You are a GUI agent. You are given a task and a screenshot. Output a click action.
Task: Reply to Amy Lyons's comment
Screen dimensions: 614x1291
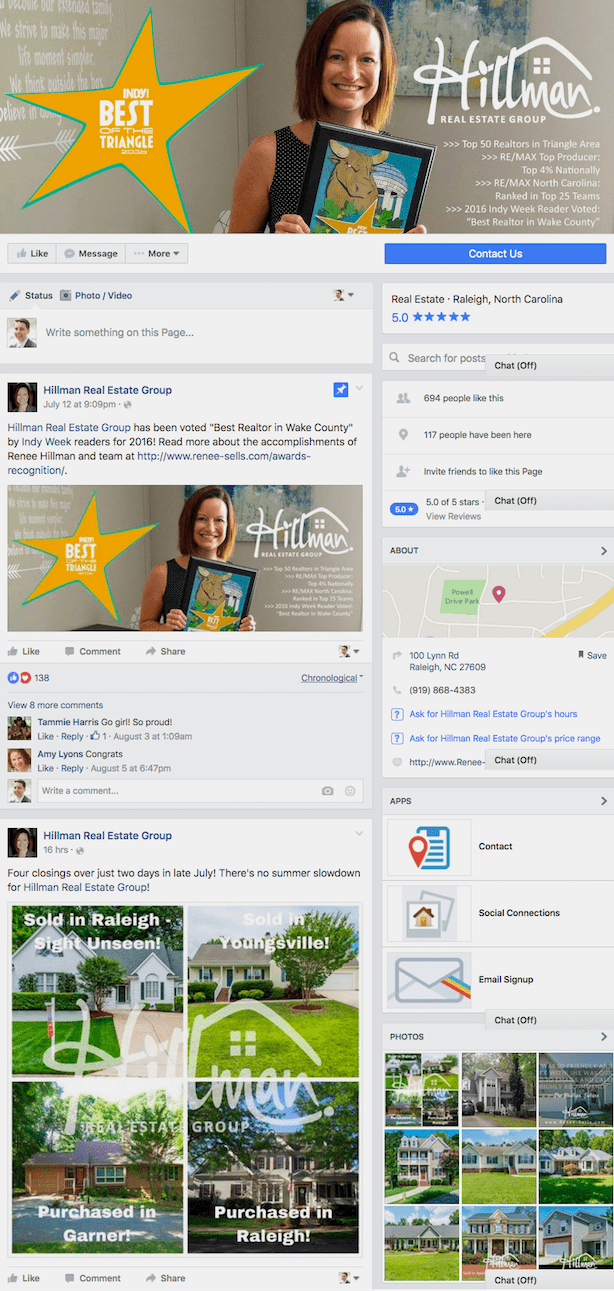[72, 769]
